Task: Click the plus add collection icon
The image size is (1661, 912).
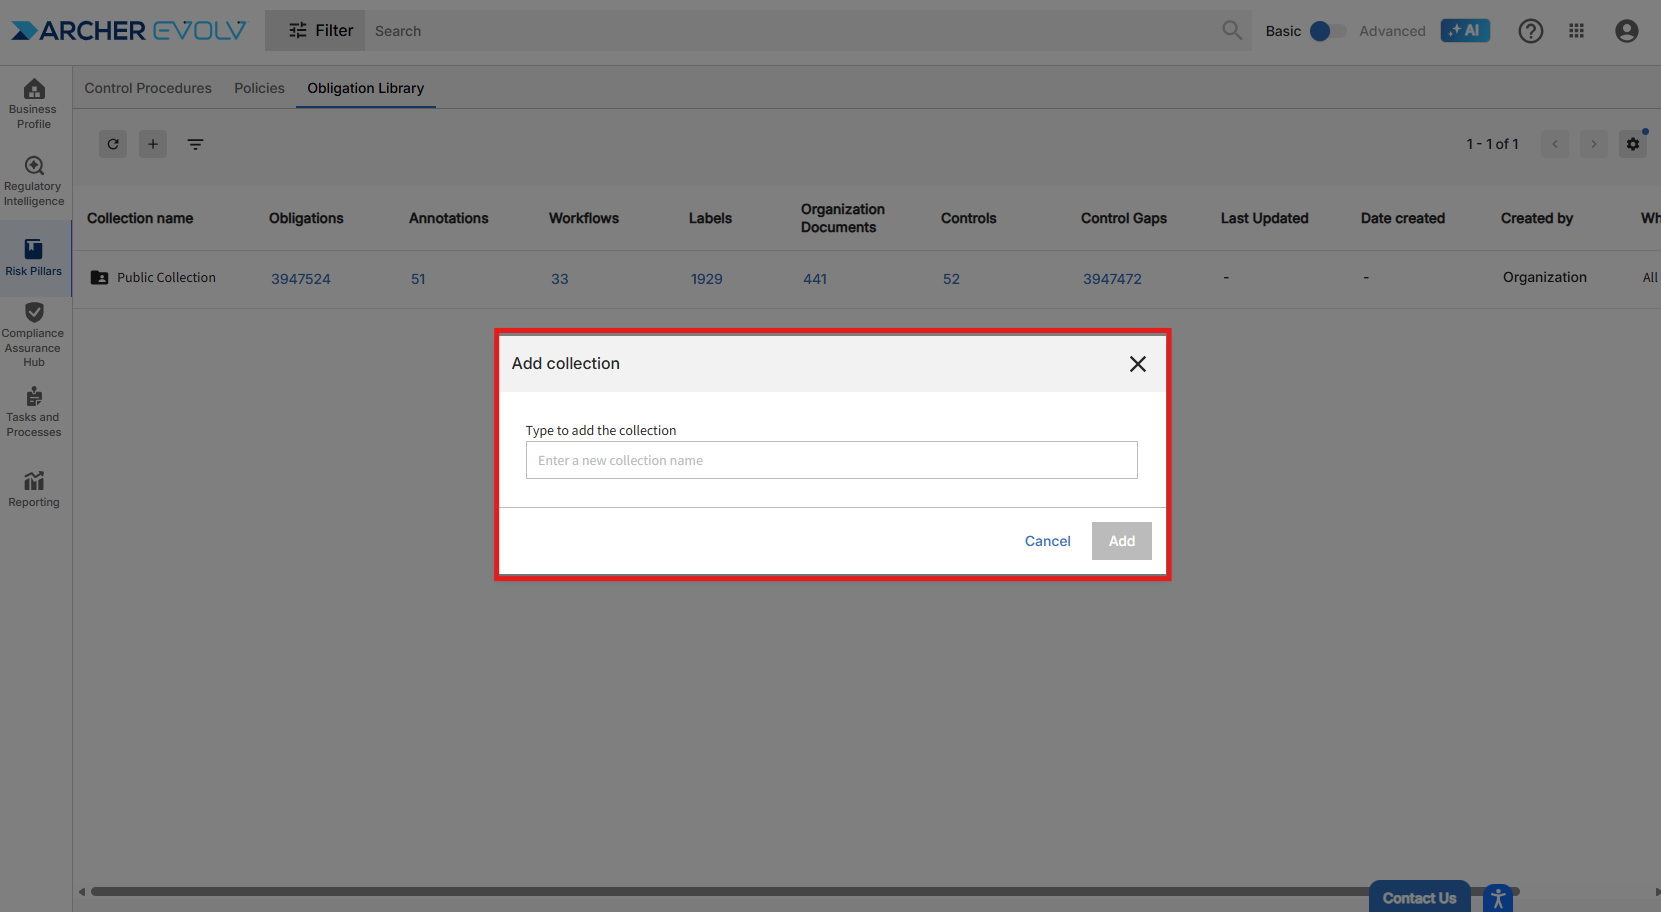Action: (x=153, y=144)
